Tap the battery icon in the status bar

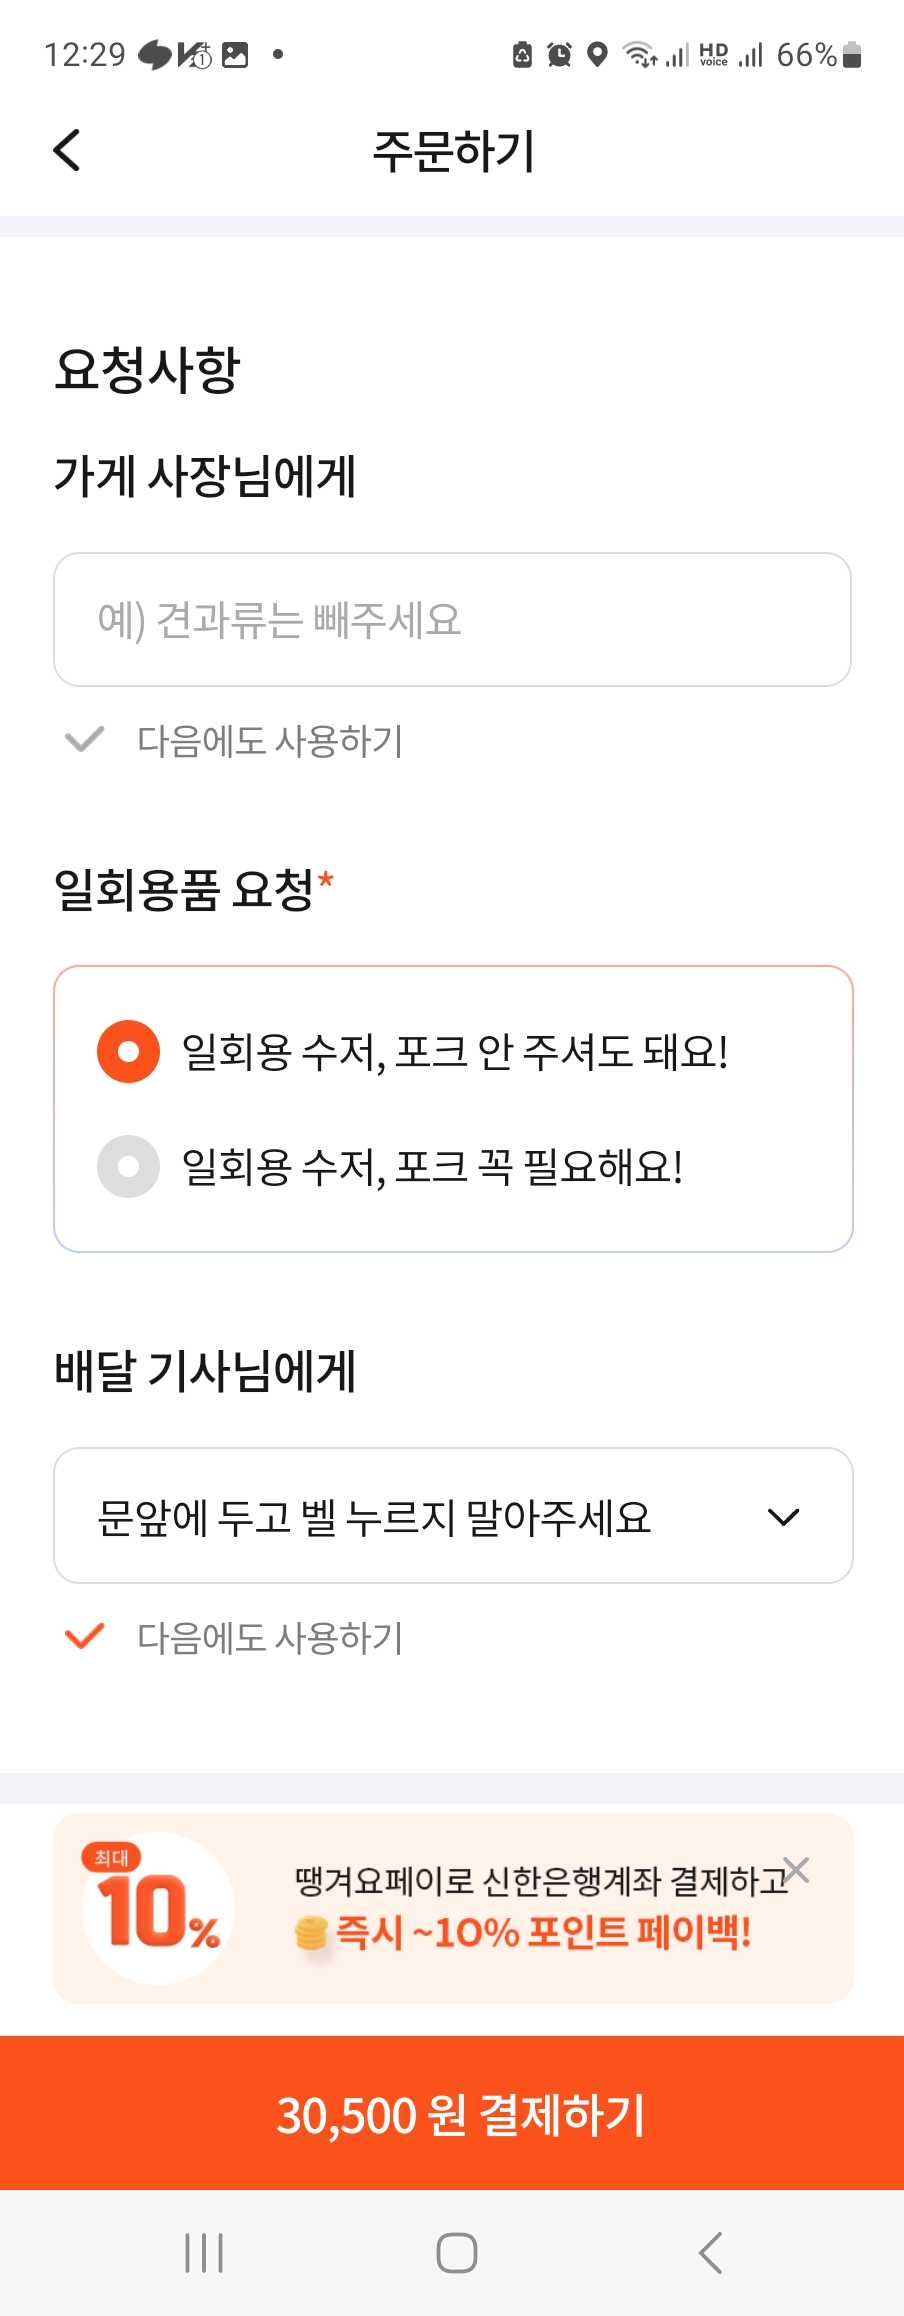coord(852,55)
